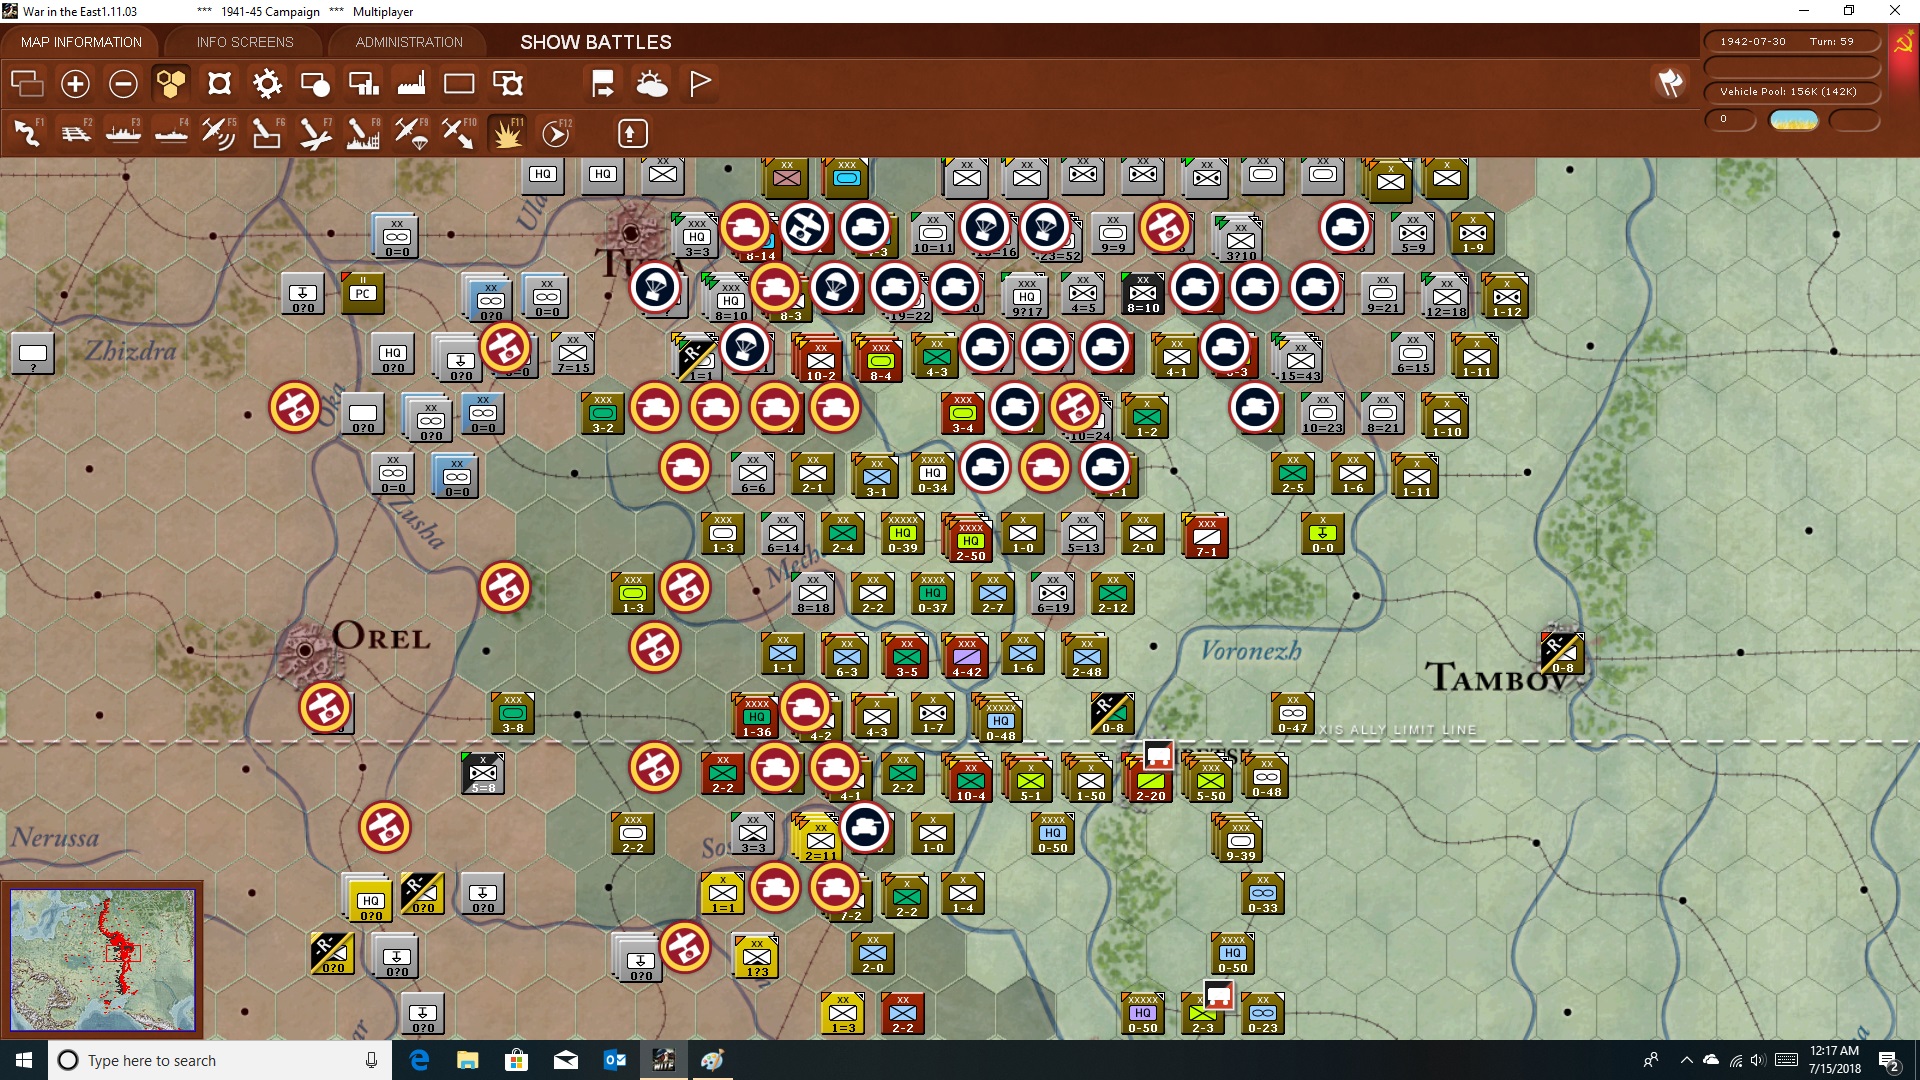Screen dimensions: 1920x1080
Task: Select the red unit counter labeled 7-1
Action: (x=1205, y=536)
